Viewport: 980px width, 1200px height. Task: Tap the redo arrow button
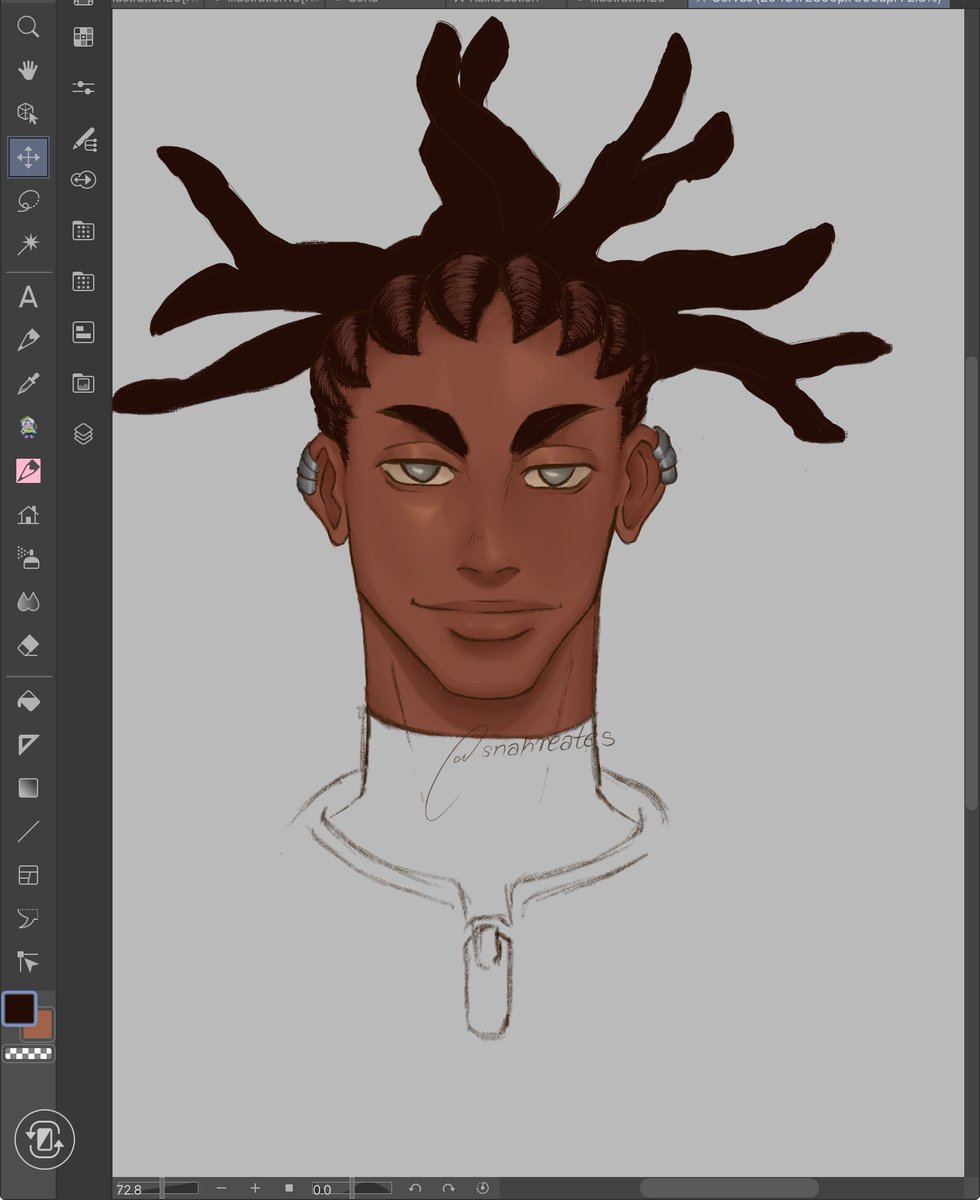click(448, 1188)
